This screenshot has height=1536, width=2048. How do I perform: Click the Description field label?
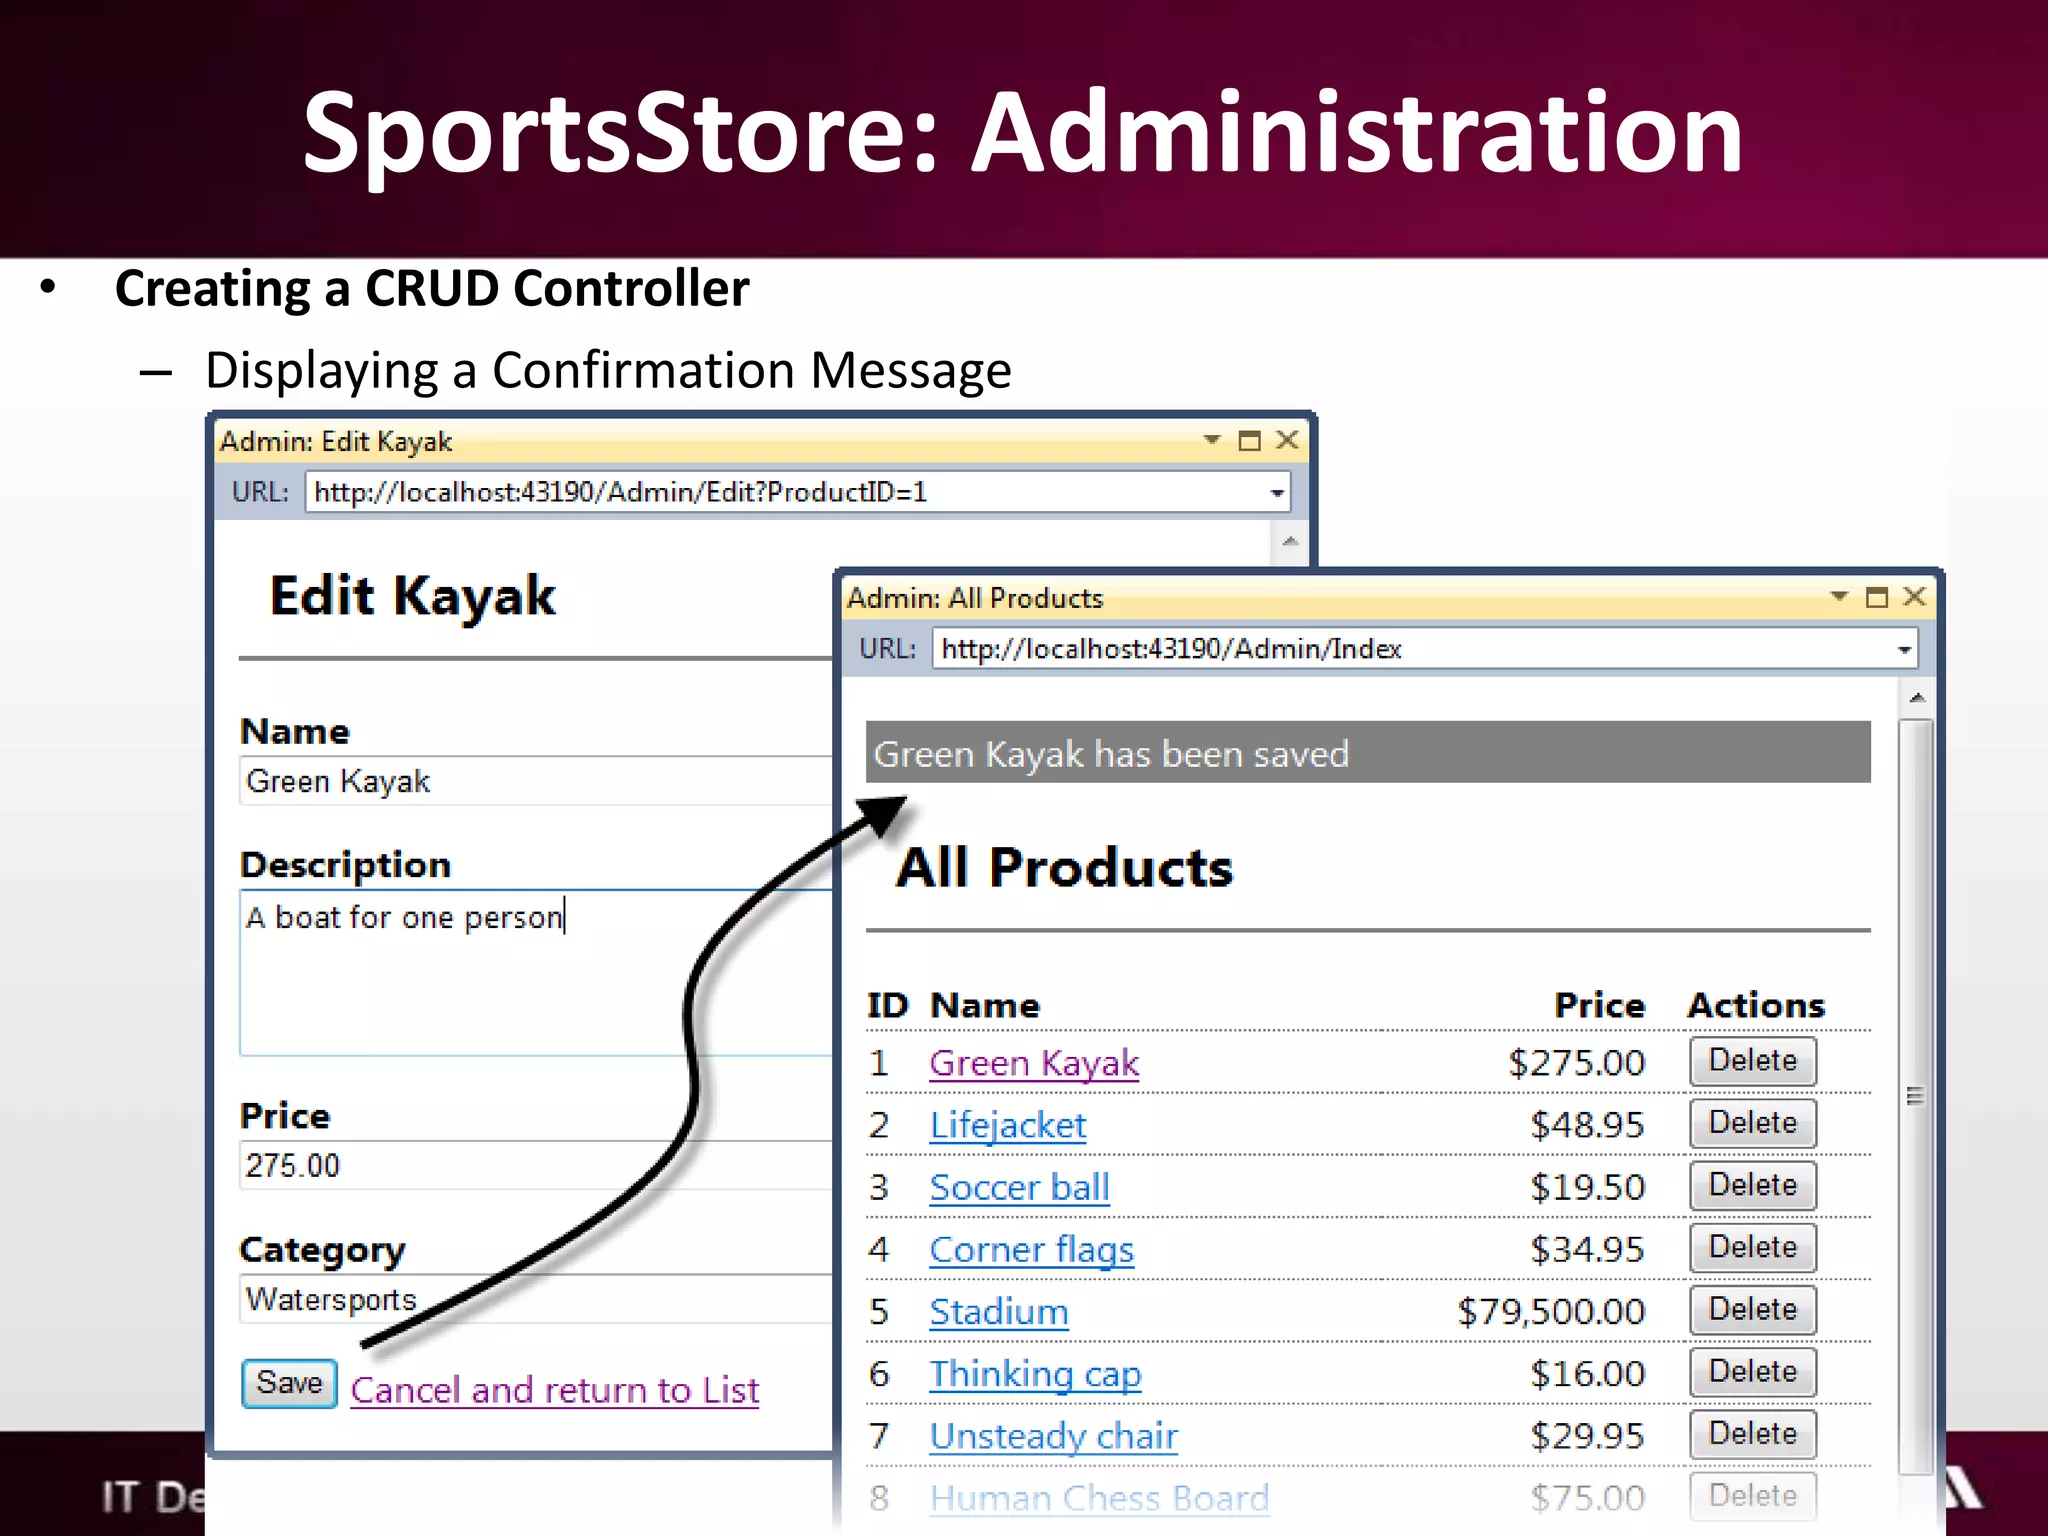[x=345, y=865]
